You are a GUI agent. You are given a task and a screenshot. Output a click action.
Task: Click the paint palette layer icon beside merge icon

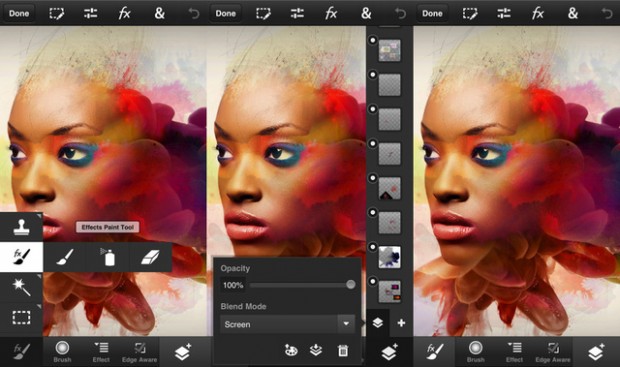291,350
